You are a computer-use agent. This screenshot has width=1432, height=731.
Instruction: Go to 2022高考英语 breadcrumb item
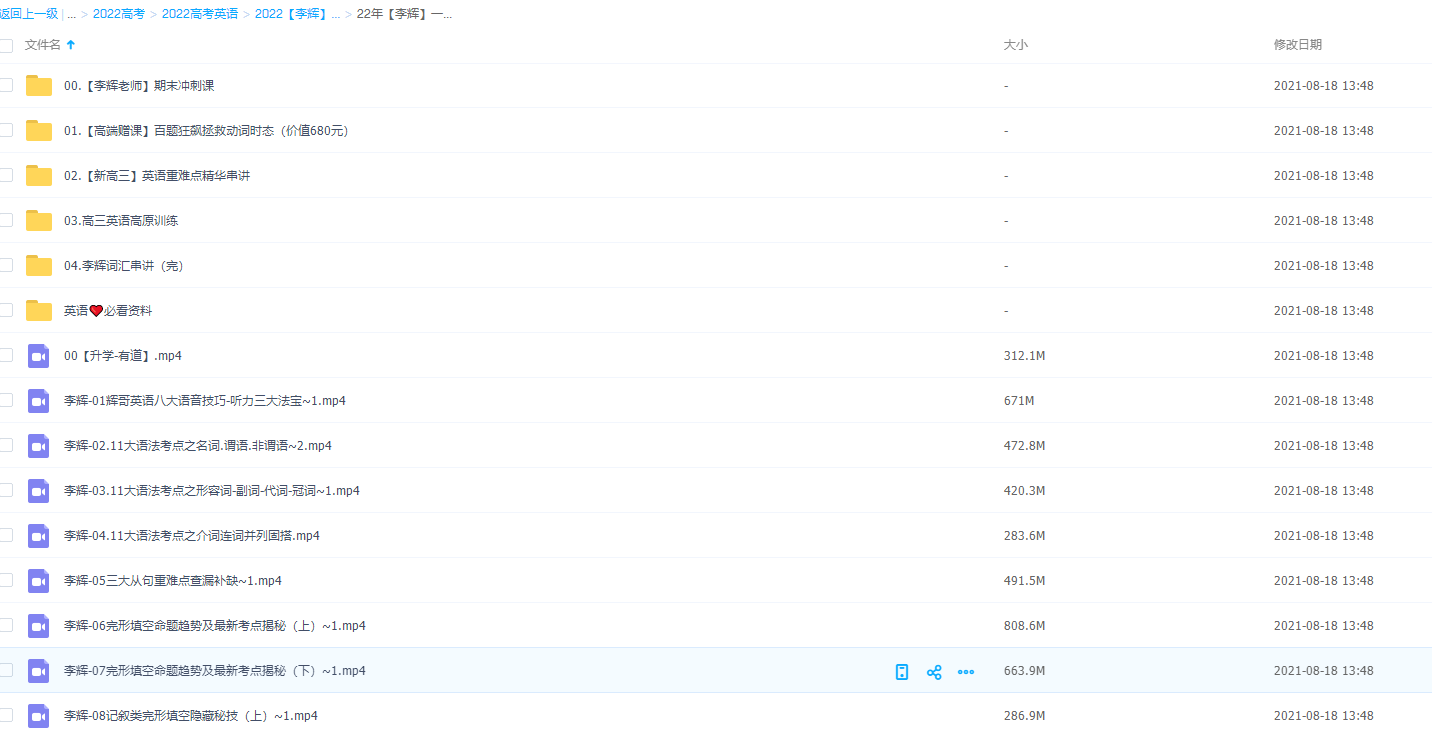point(200,14)
